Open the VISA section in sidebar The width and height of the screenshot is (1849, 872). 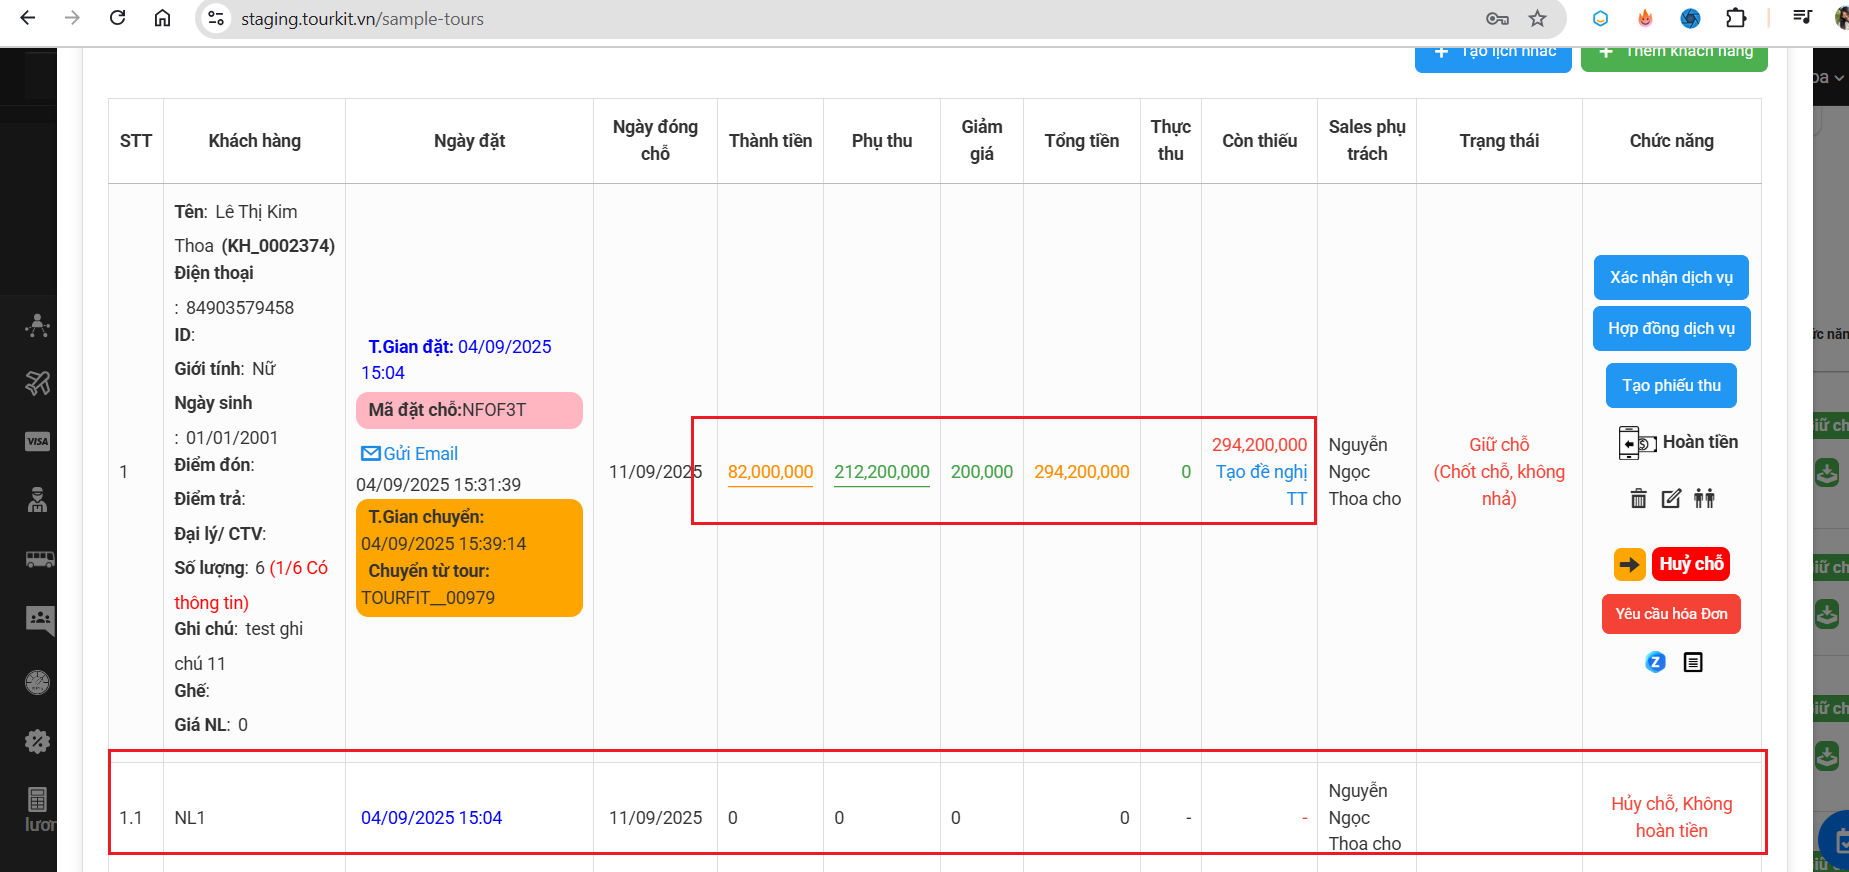[x=37, y=441]
